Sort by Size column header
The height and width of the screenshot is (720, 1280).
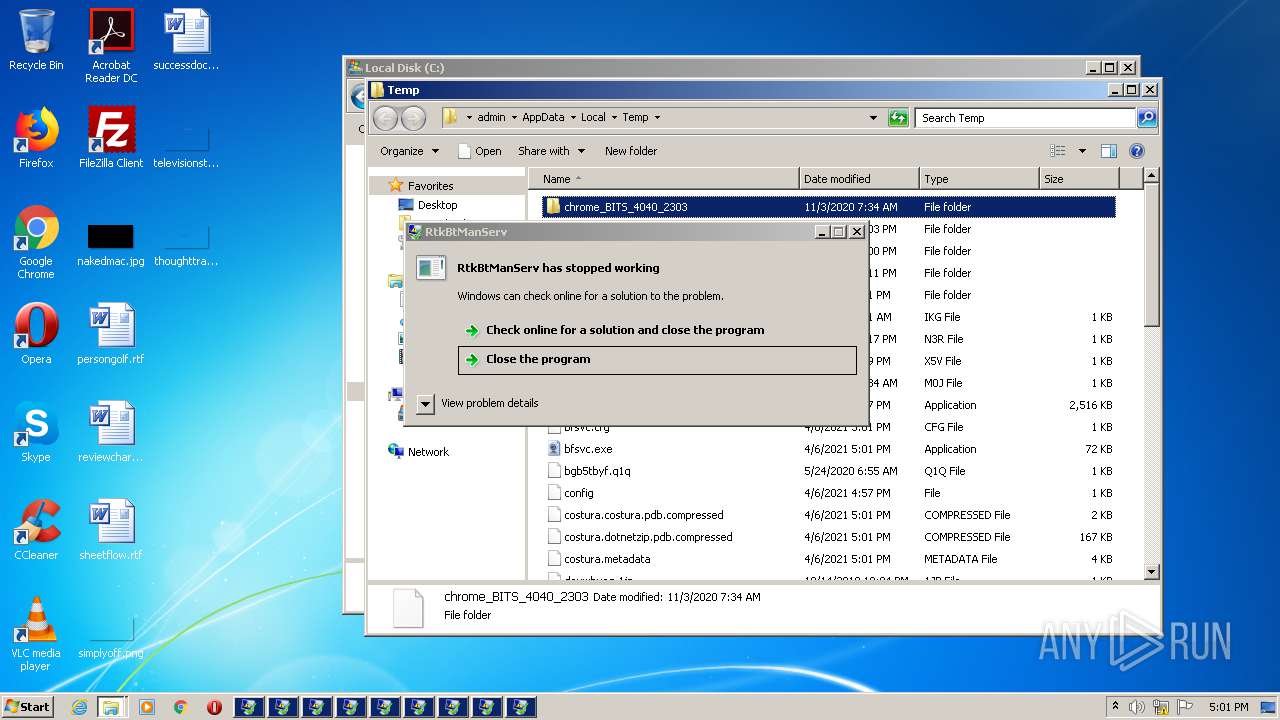(1078, 179)
